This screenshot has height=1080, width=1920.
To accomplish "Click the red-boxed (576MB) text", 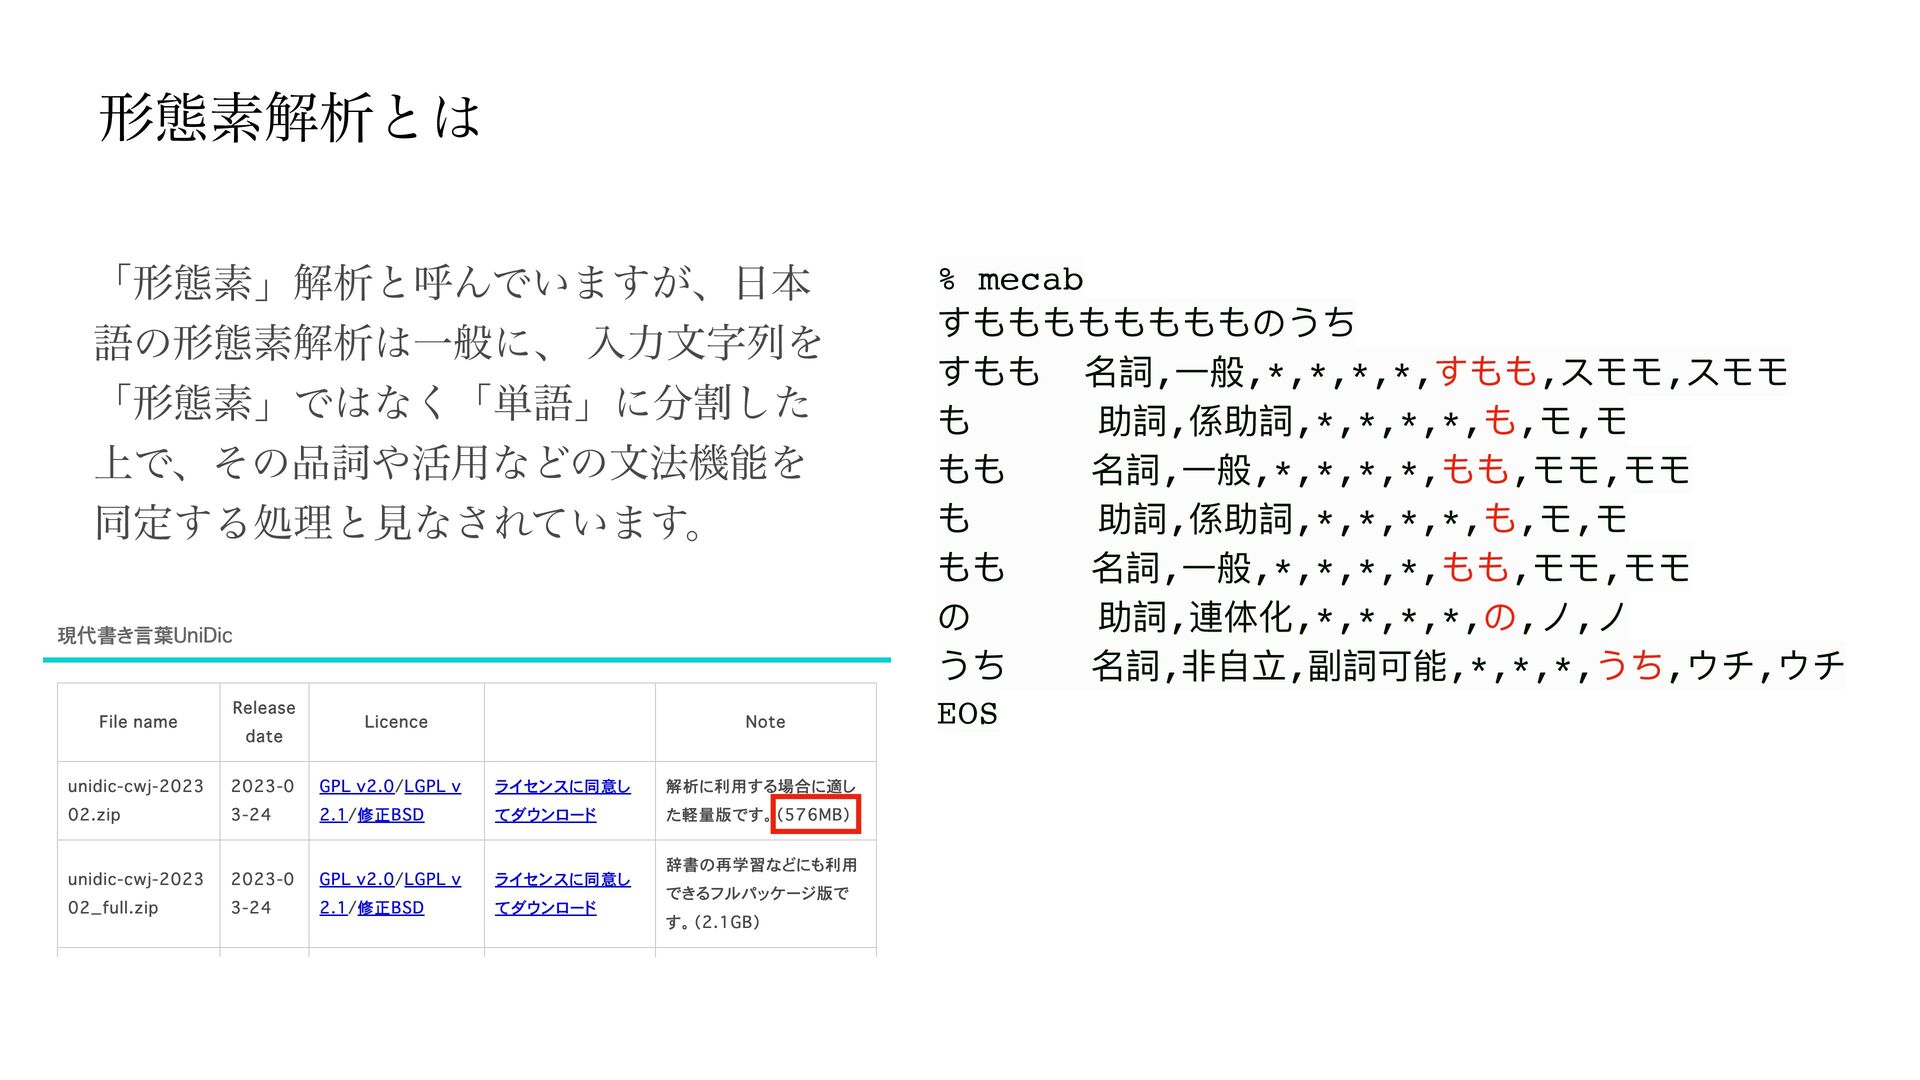I will coord(815,814).
